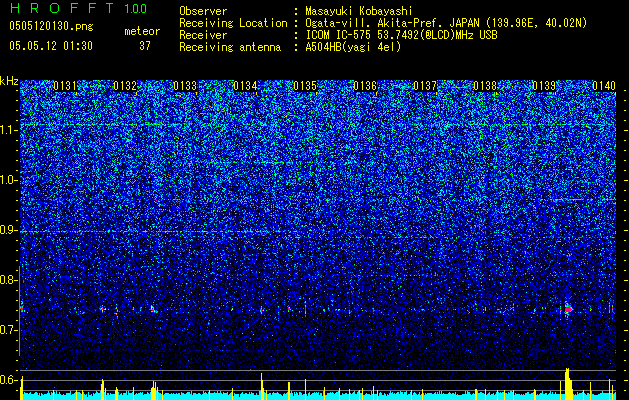629x400 pixels.
Task: Select the 0140 time label
Action: point(604,86)
